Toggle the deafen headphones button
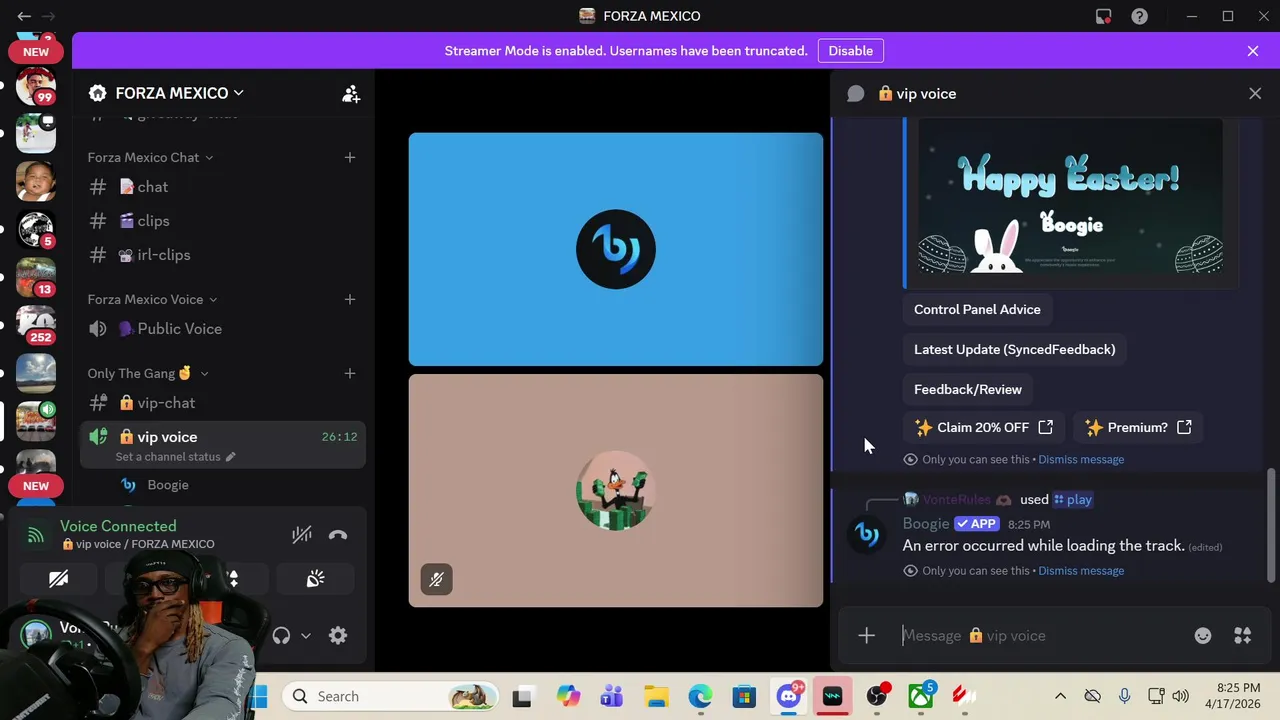The image size is (1280, 720). click(x=281, y=635)
